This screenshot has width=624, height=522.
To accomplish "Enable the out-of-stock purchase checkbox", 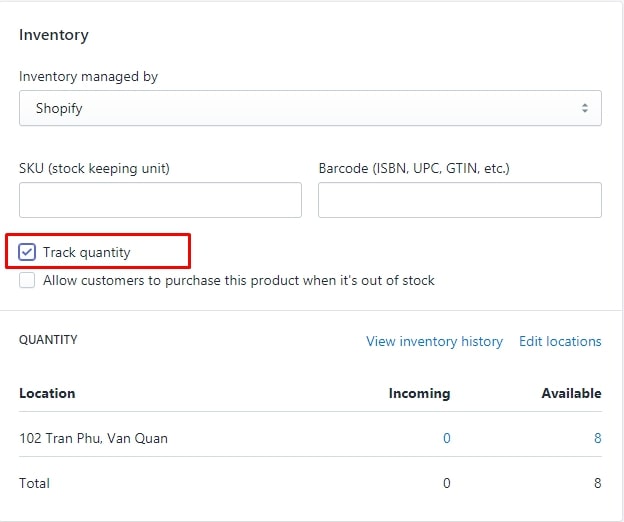I will 27,281.
